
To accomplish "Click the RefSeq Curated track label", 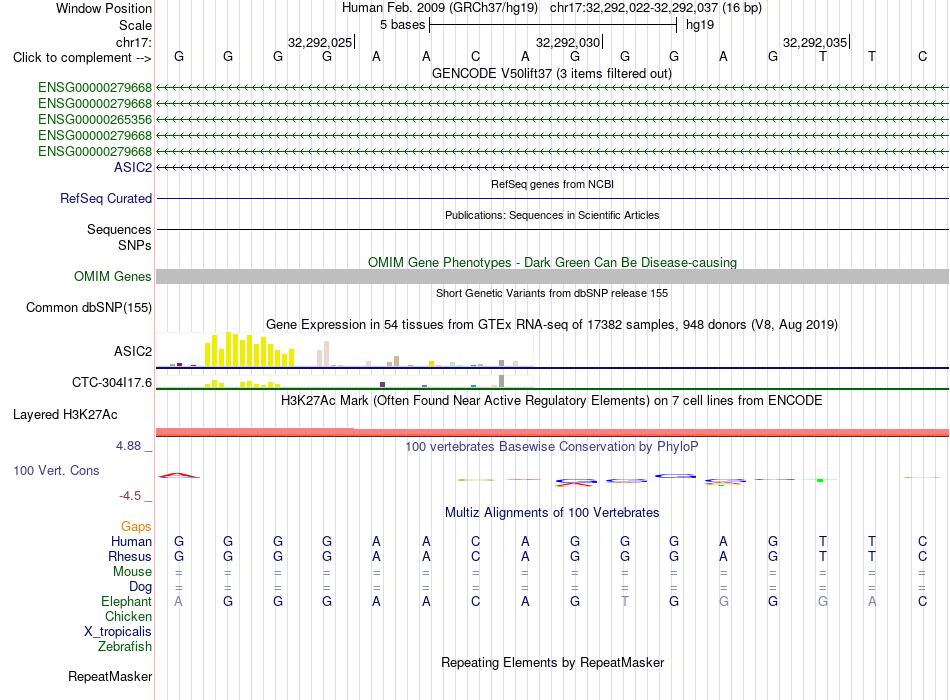I will (106, 198).
